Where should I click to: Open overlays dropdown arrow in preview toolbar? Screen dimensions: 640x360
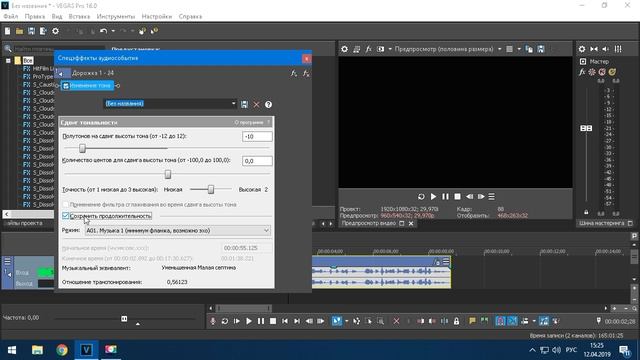coord(519,49)
